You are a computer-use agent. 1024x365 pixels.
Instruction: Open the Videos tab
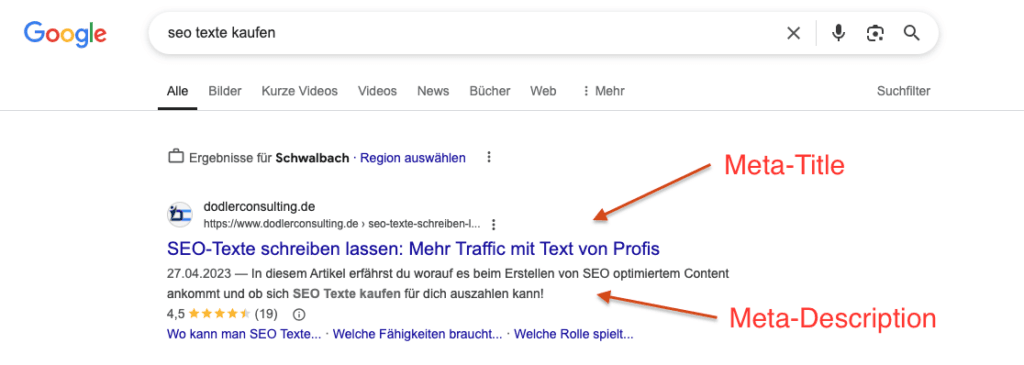377,91
